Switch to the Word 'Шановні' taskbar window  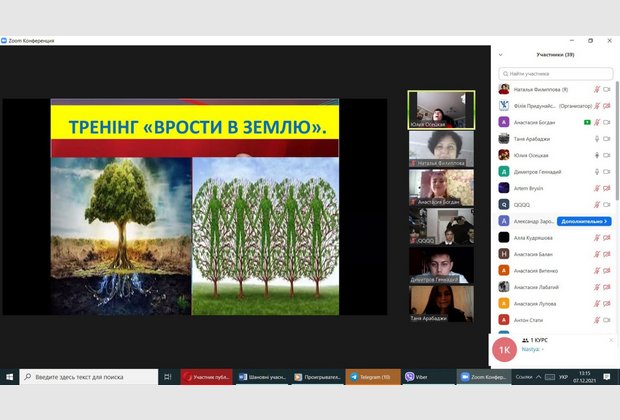click(x=262, y=377)
